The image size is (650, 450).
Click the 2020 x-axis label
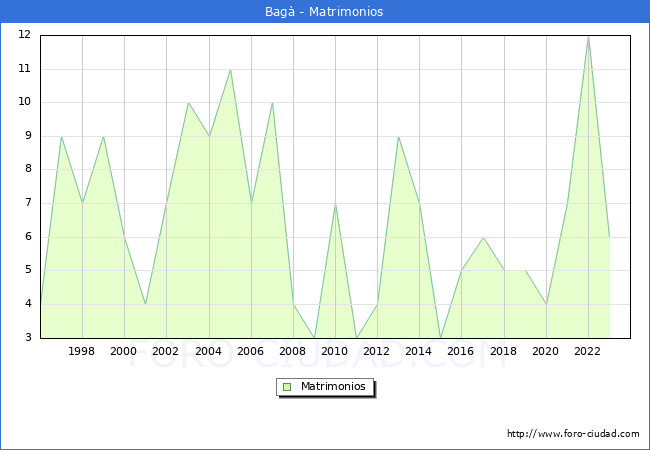point(546,351)
